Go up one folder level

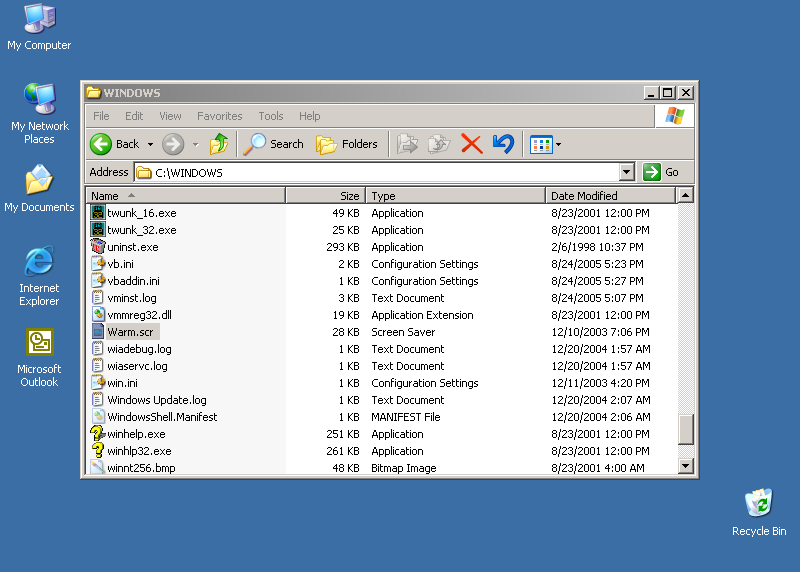pyautogui.click(x=219, y=144)
